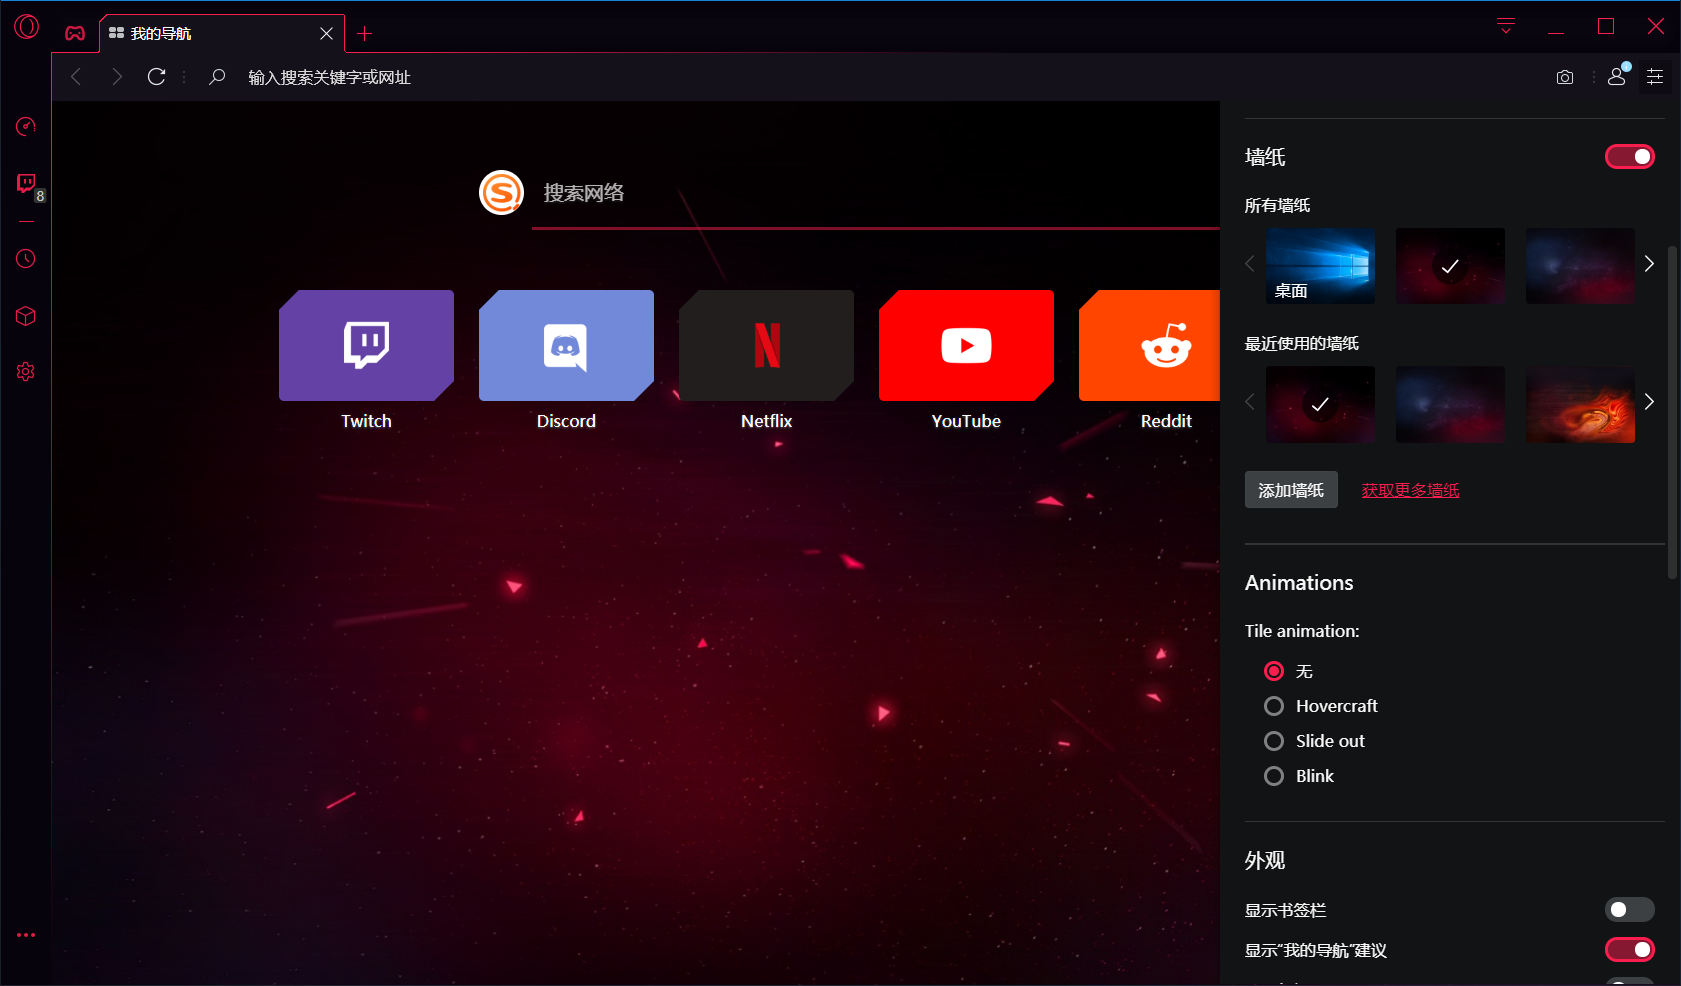Show next wallpapers in 最近使用的墙纸

(x=1649, y=402)
